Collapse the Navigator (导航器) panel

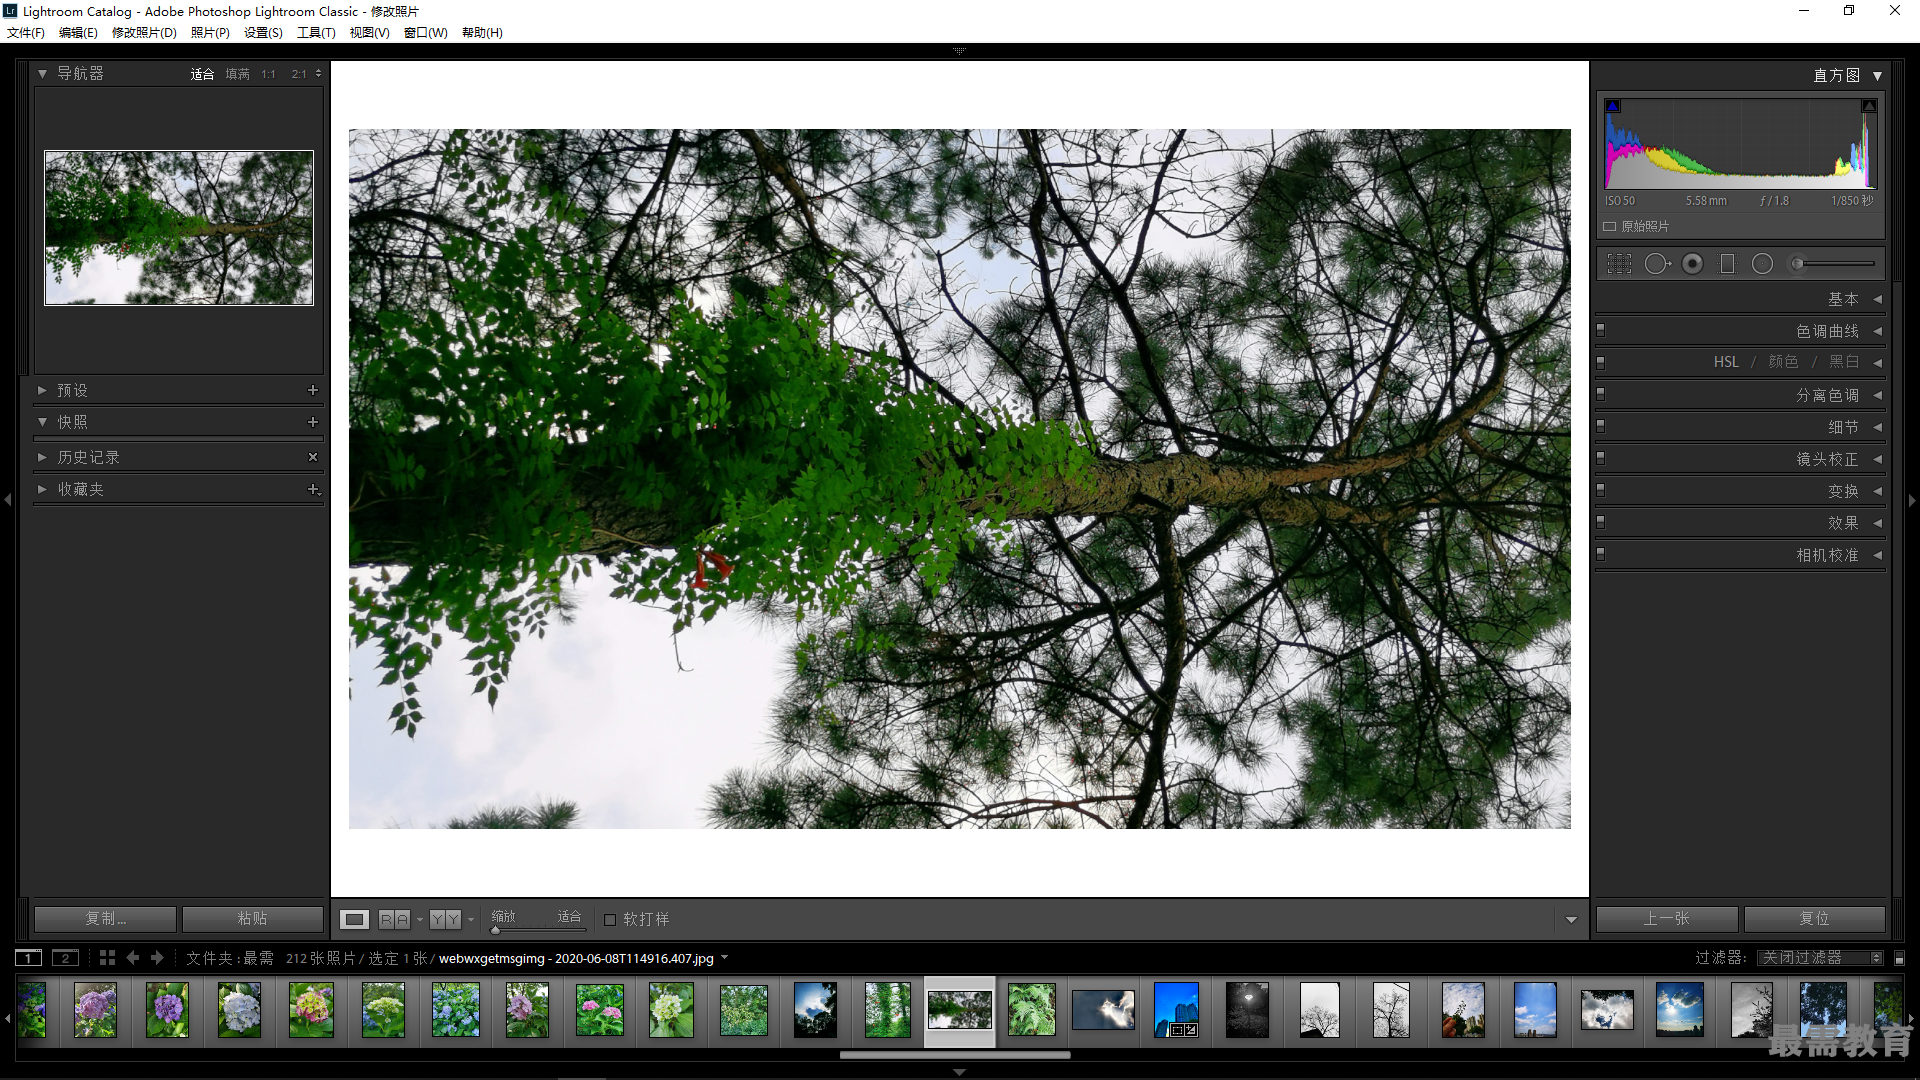pos(42,74)
